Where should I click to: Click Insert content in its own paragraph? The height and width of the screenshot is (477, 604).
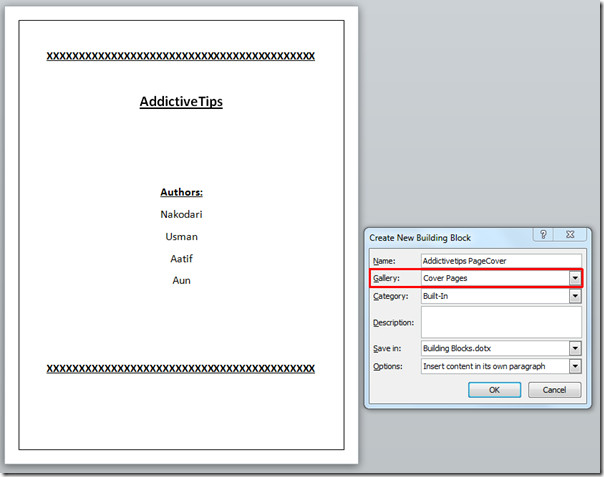484,366
